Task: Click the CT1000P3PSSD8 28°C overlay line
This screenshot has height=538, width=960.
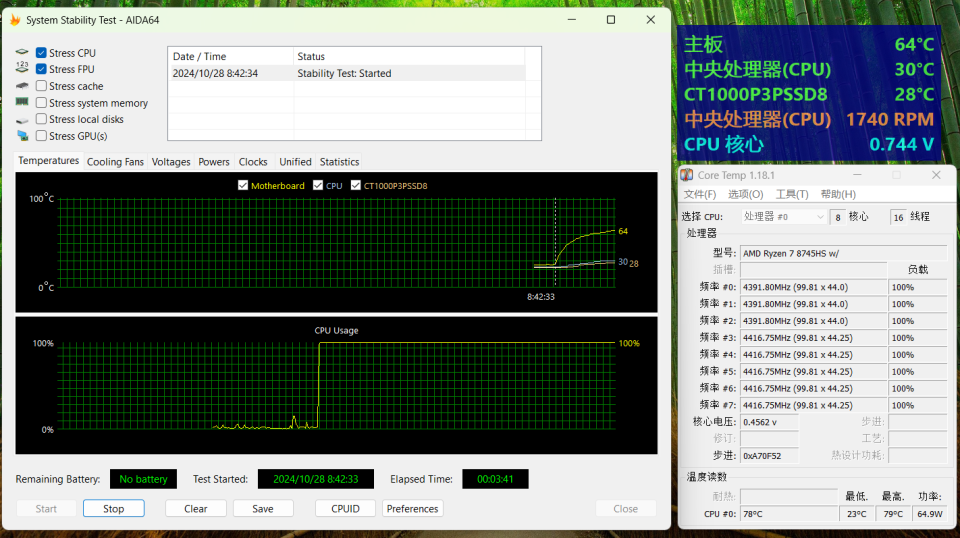Action: [809, 94]
